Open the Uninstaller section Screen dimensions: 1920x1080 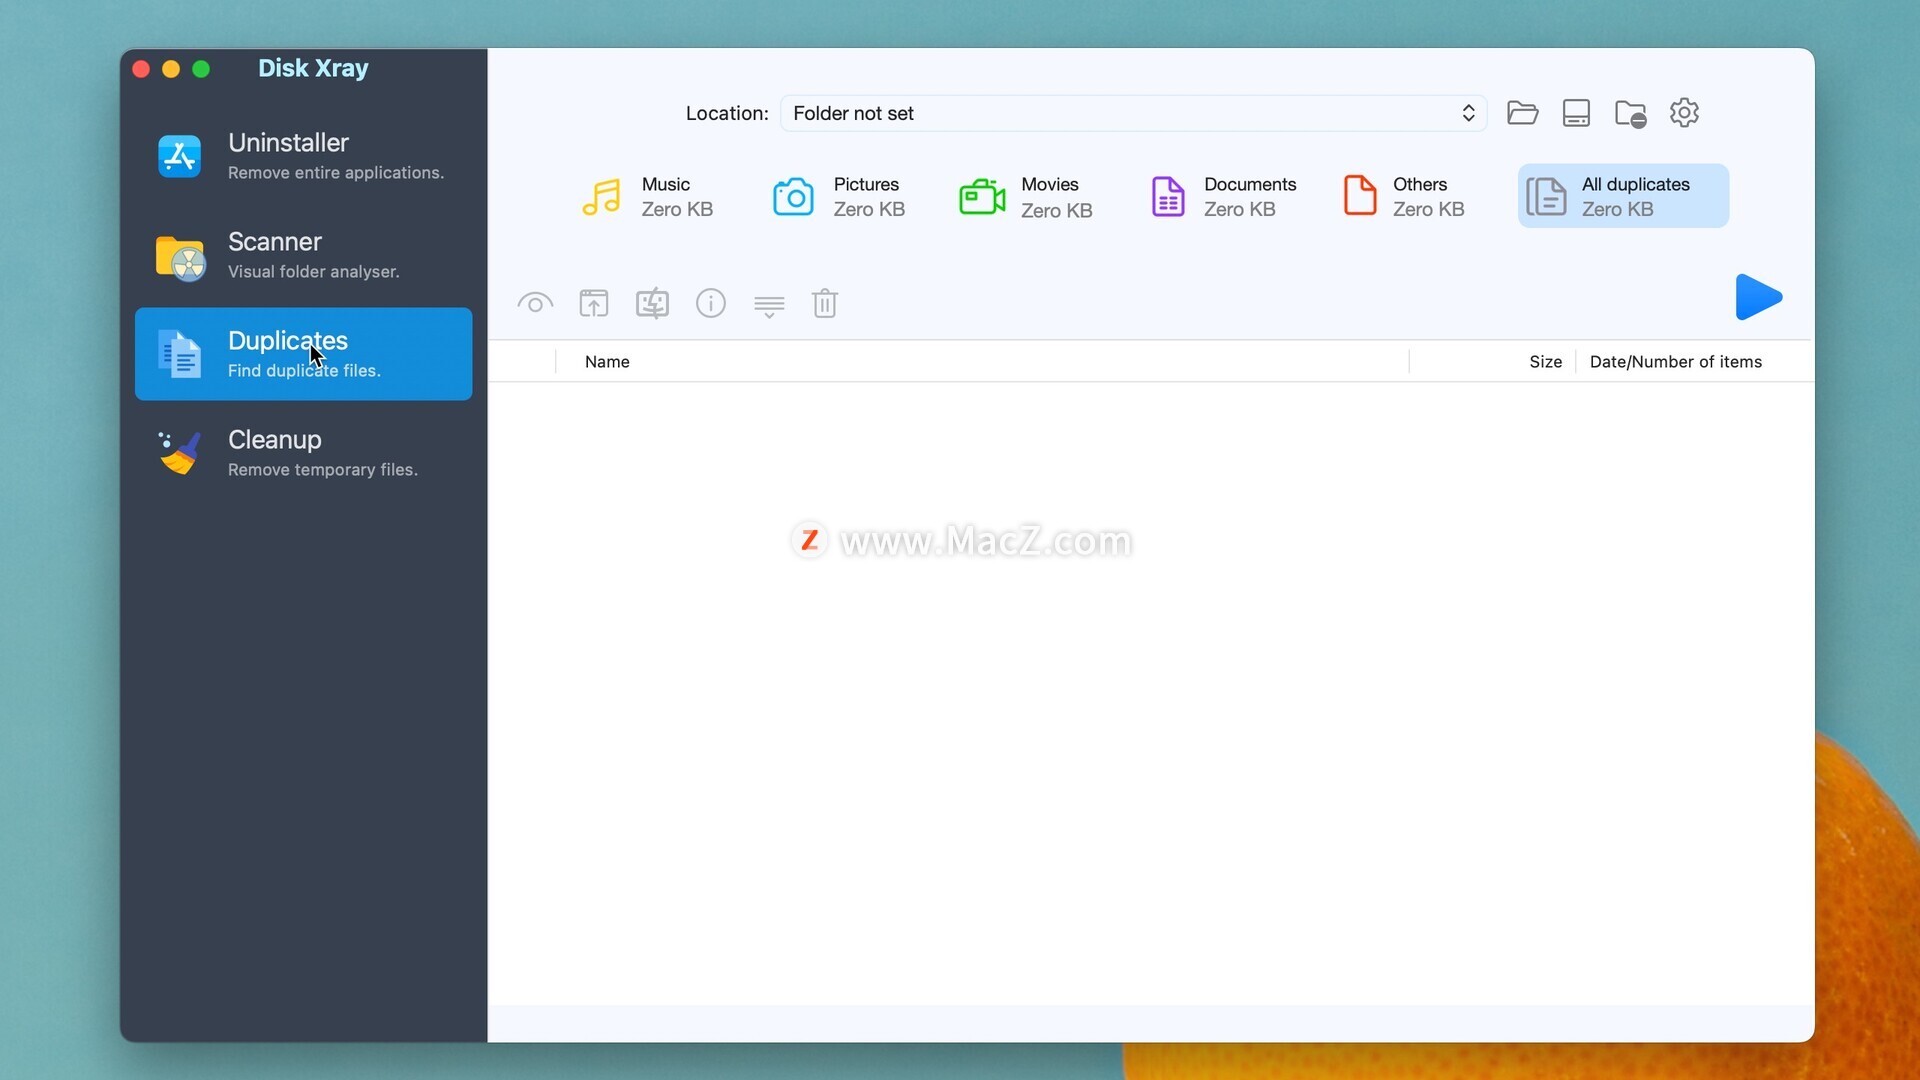(303, 156)
